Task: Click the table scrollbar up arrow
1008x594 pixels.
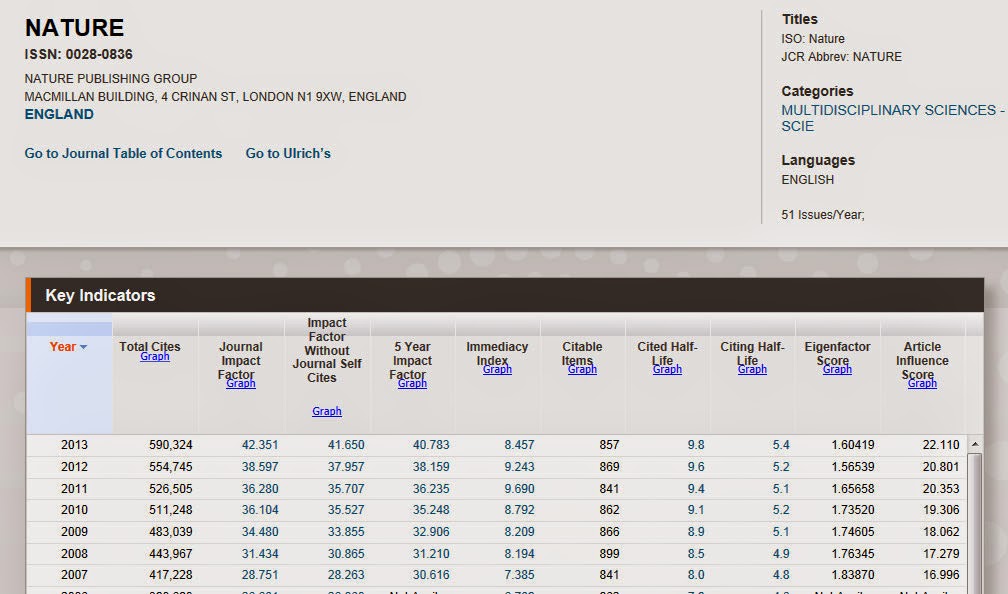Action: pyautogui.click(x=975, y=444)
